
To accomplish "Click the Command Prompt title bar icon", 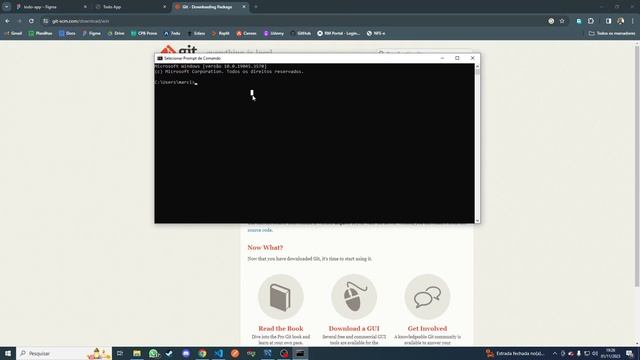I will 160,58.
